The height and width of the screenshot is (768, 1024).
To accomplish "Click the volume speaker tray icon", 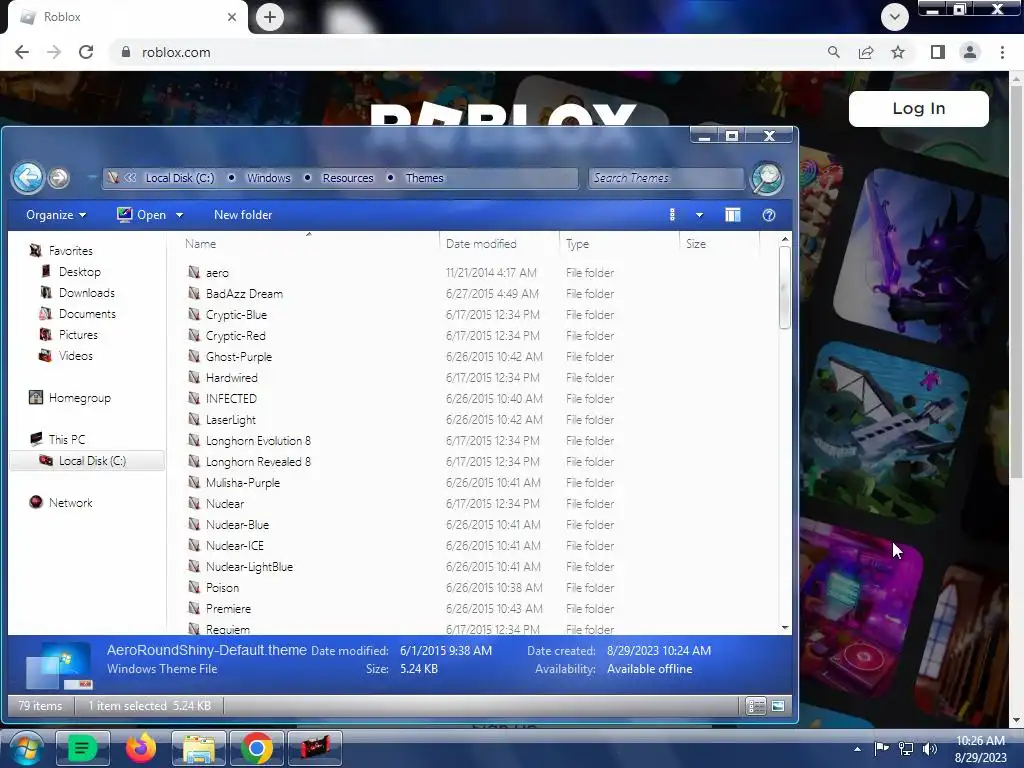I will click(930, 748).
